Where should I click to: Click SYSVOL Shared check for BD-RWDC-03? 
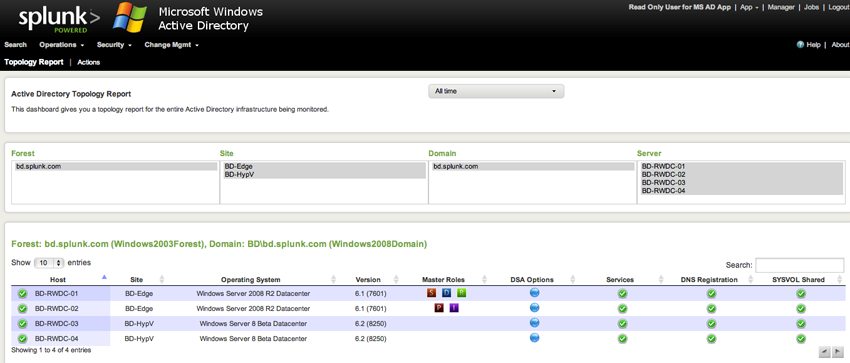801,324
